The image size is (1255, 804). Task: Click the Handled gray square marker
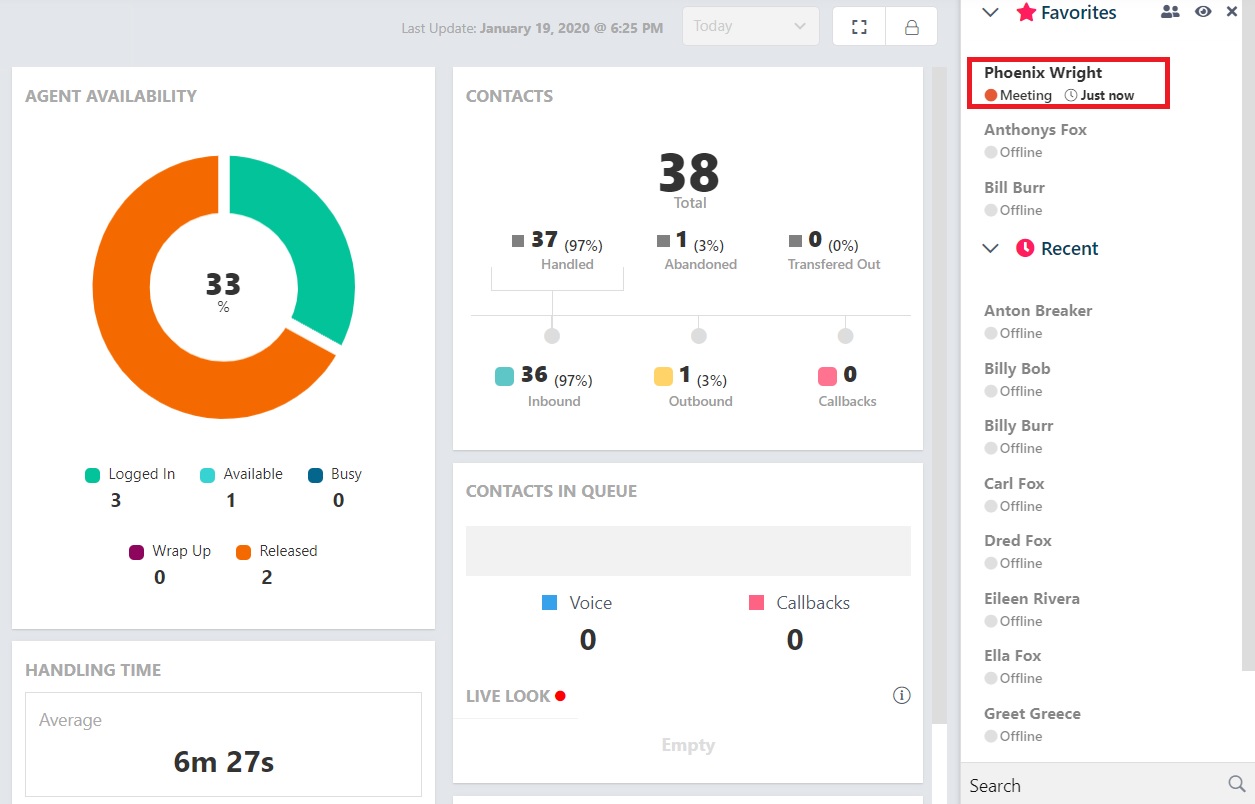[x=518, y=241]
